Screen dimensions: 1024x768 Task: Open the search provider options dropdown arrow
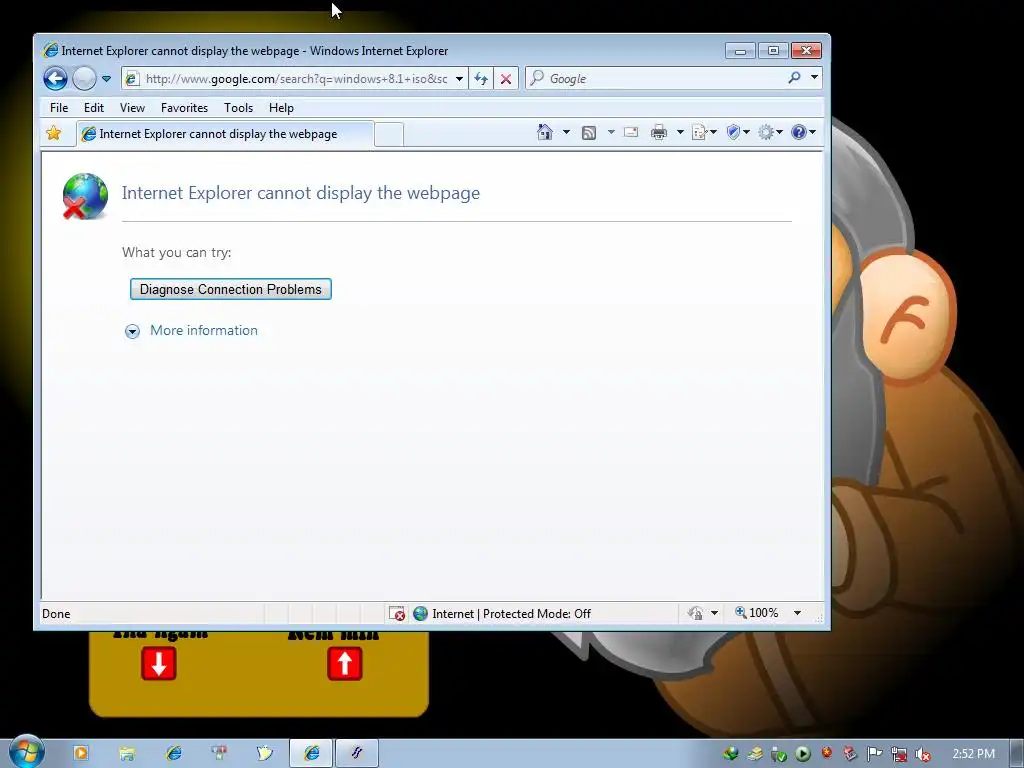click(814, 77)
